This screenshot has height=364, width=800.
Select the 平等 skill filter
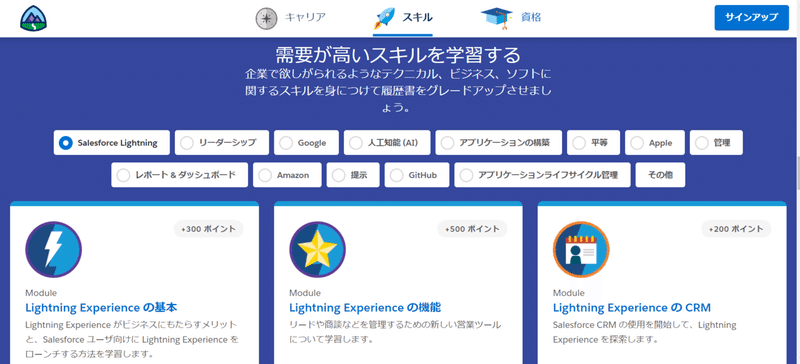coord(593,142)
